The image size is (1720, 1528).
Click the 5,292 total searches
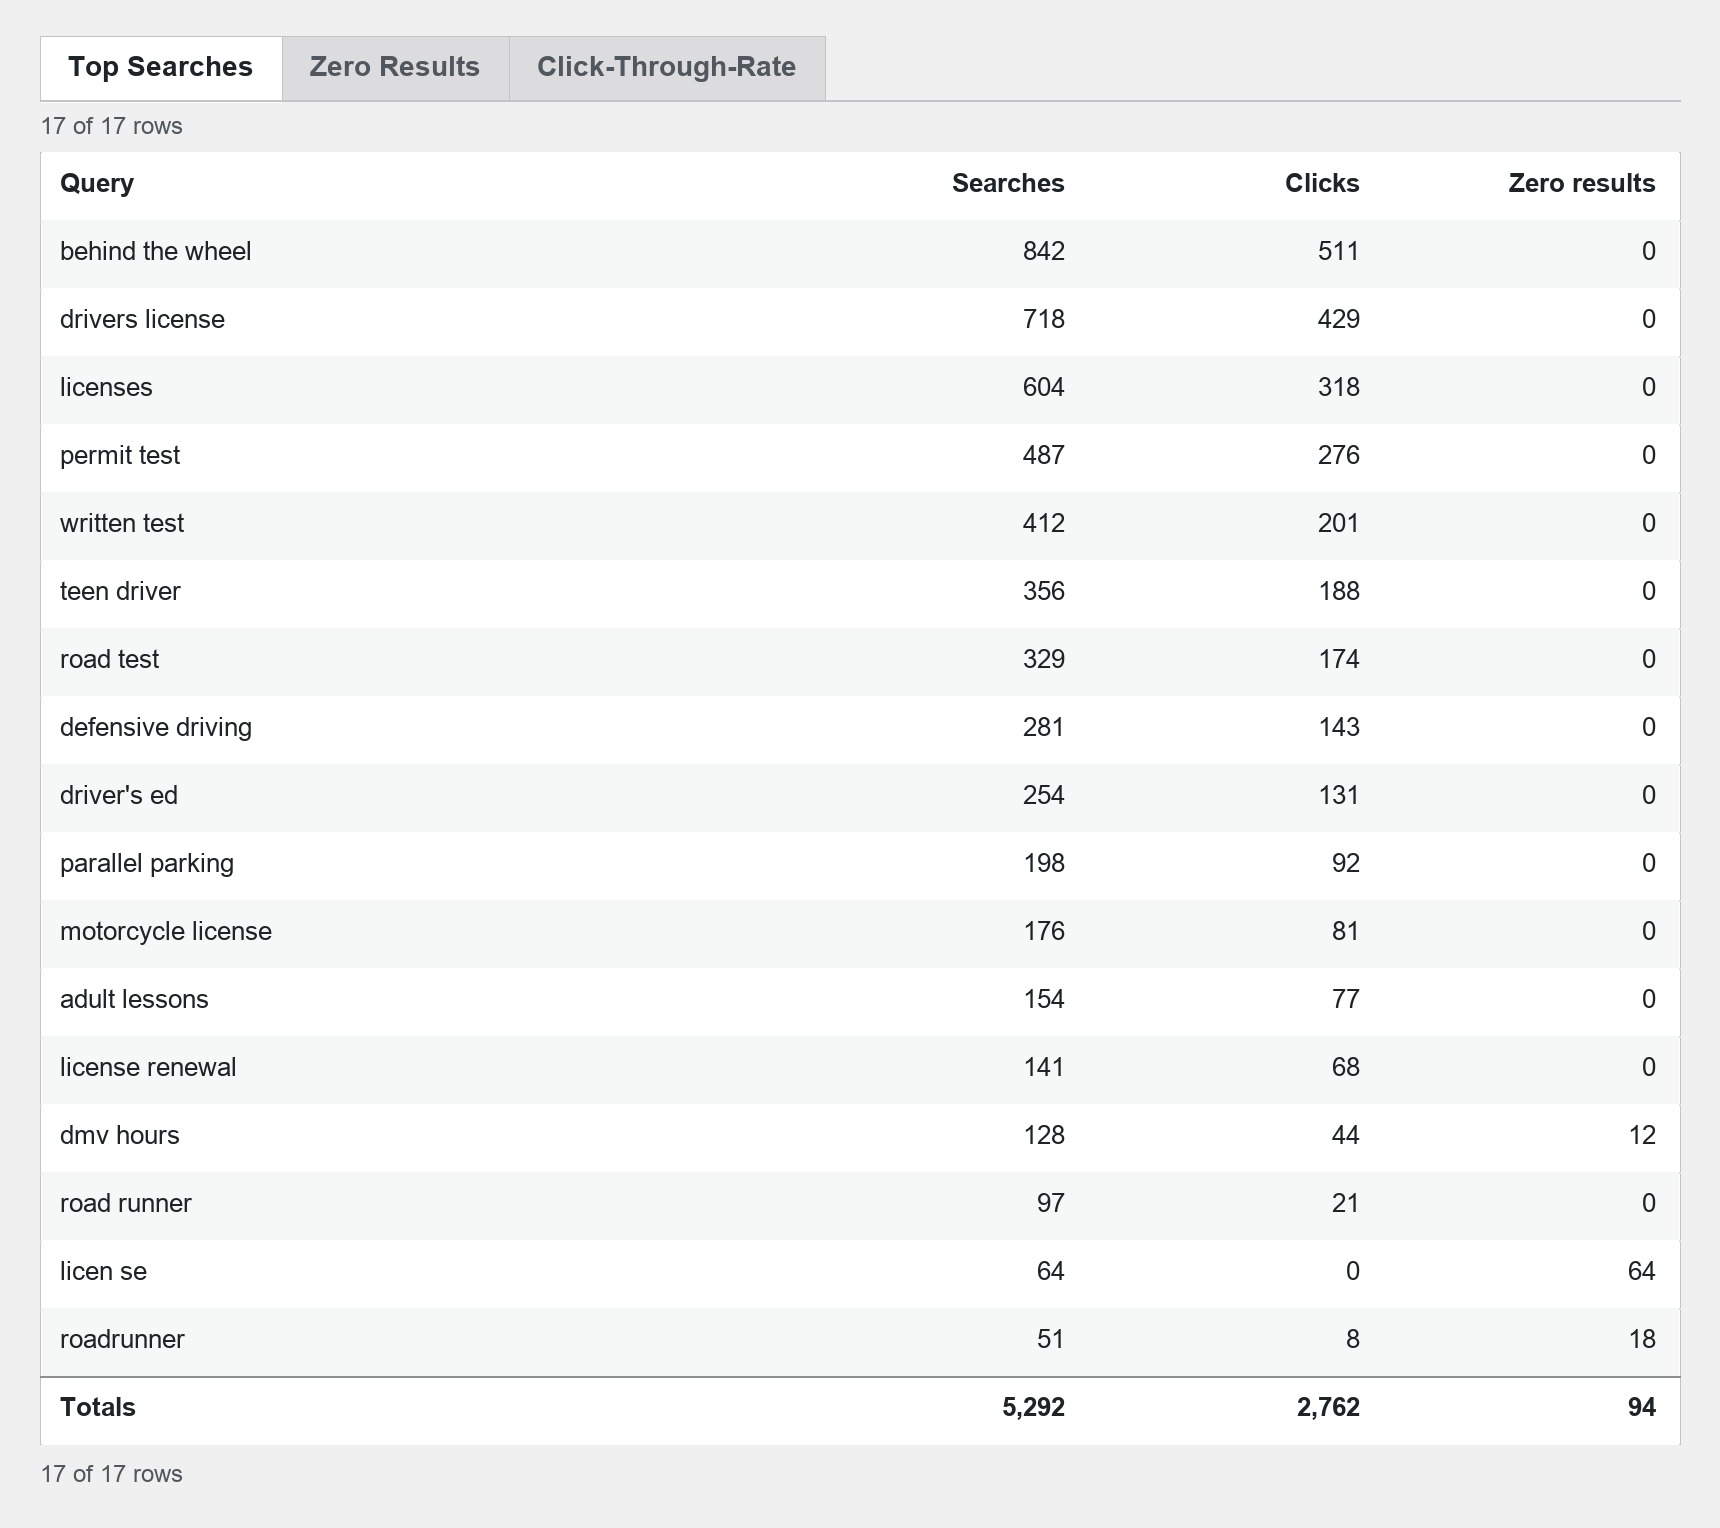pyautogui.click(x=1034, y=1408)
